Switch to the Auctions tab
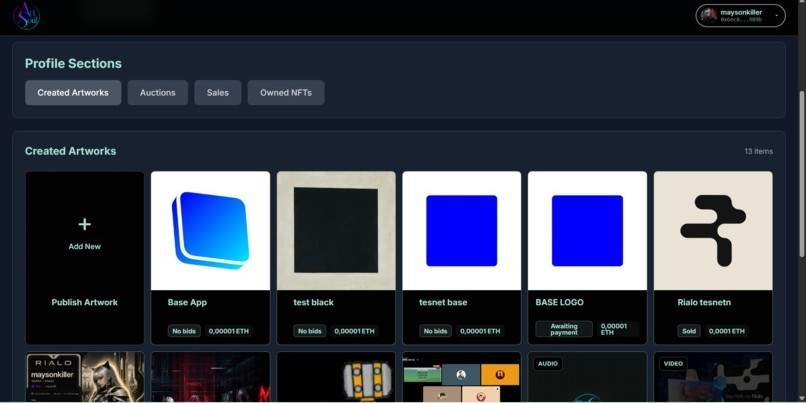This screenshot has width=806, height=403. [158, 93]
